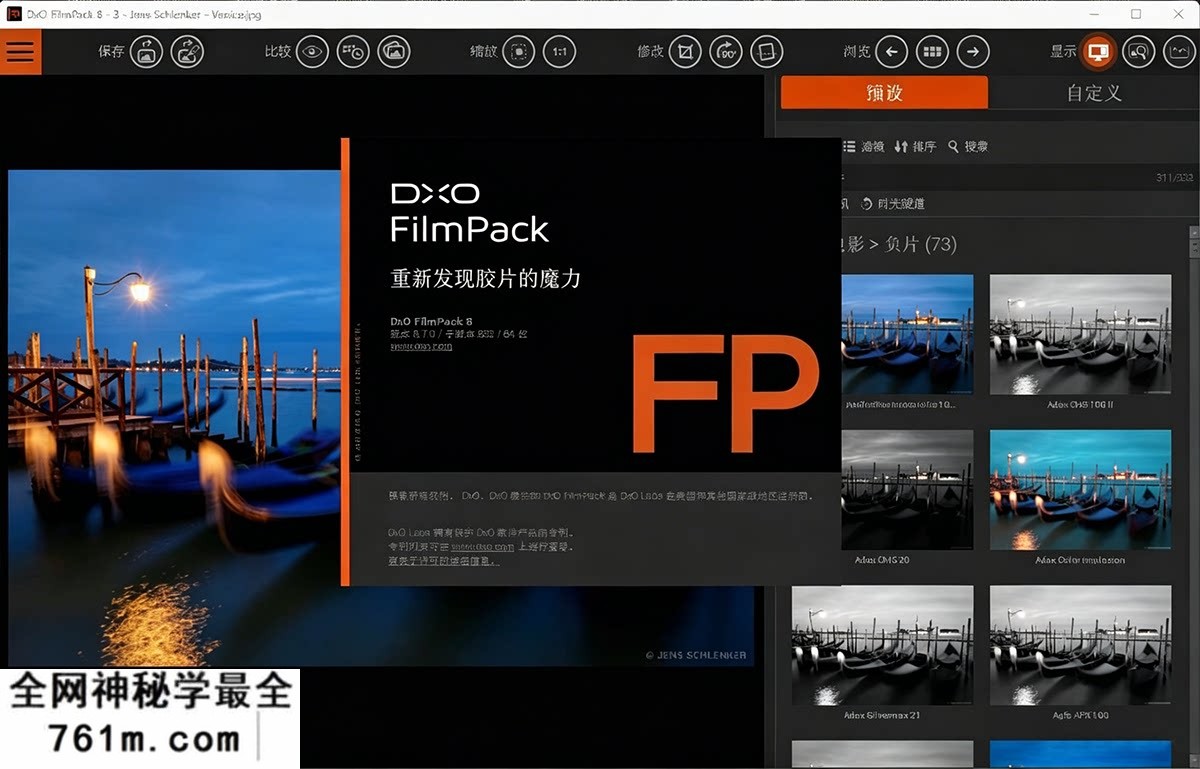This screenshot has height=769, width=1200.
Task: Toggle the orange presets panel display icon
Action: (x=1098, y=52)
